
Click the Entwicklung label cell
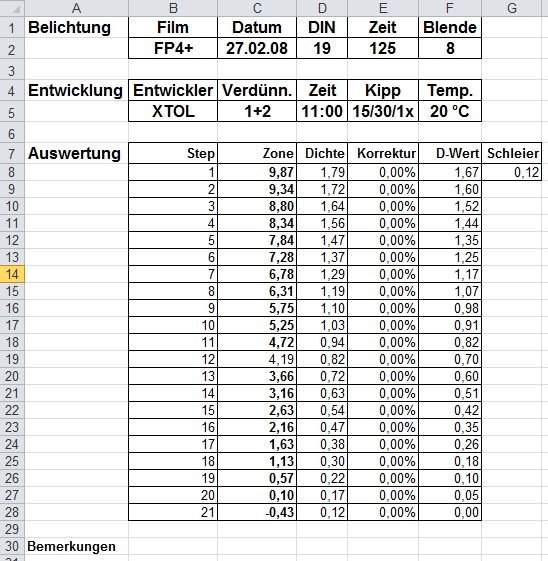click(76, 90)
